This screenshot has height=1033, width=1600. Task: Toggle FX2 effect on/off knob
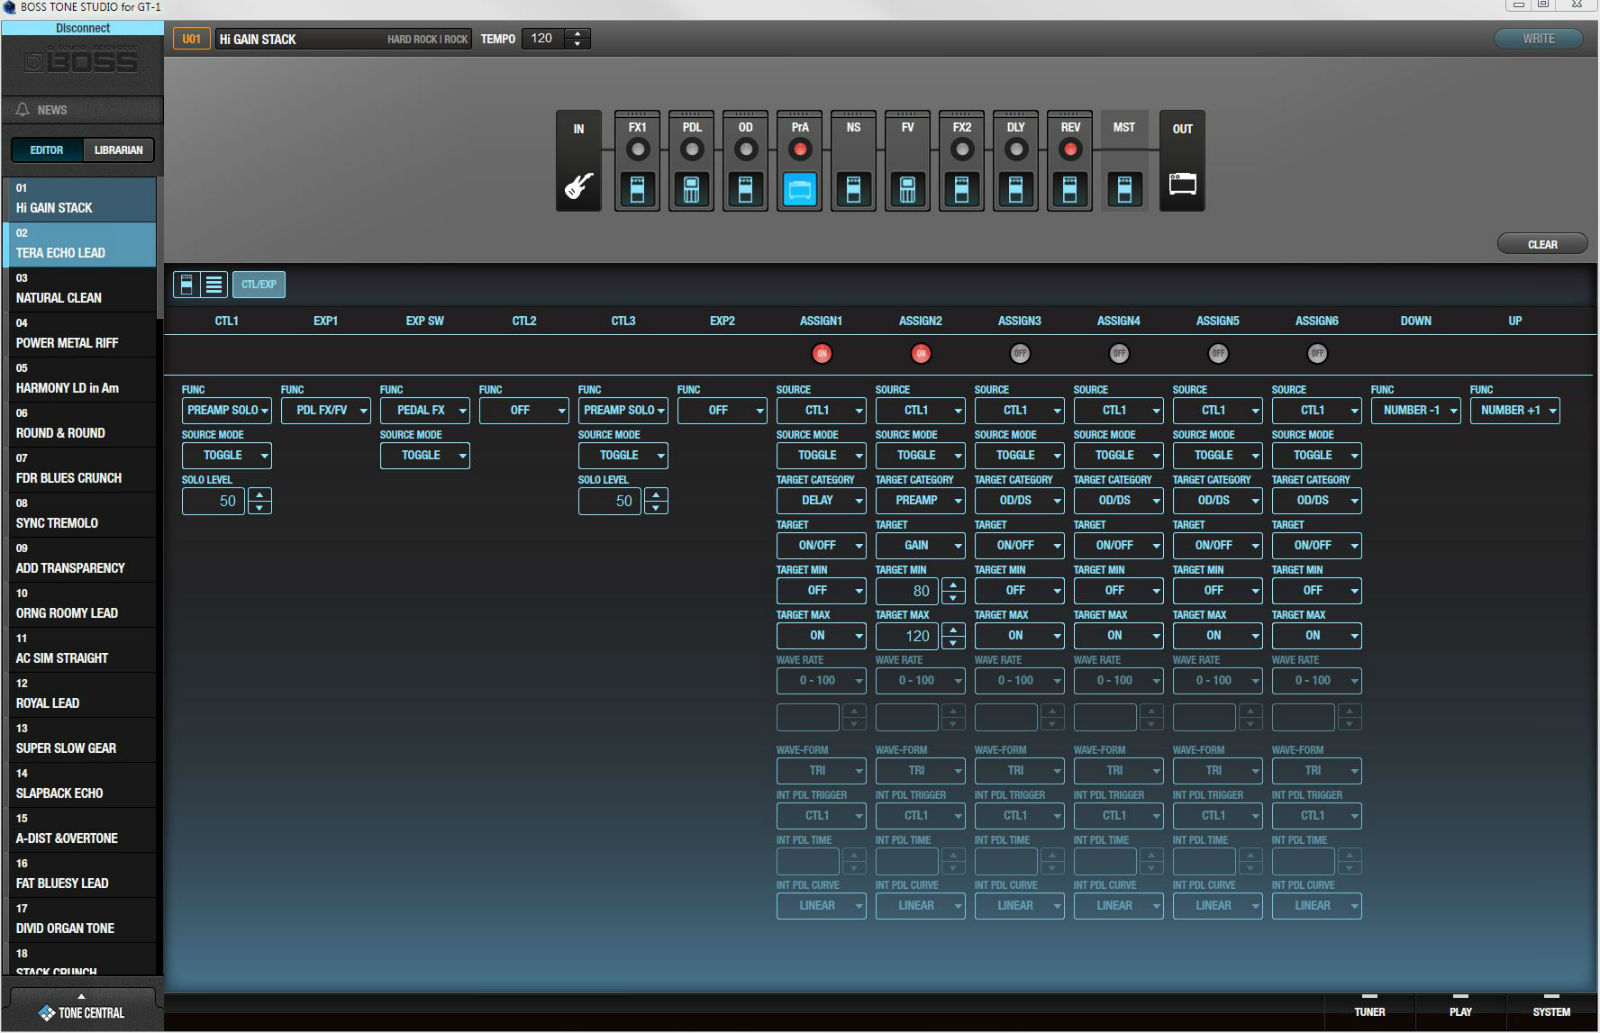[x=961, y=149]
